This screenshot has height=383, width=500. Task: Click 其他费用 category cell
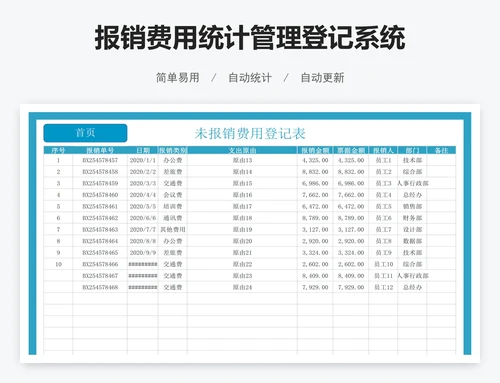(173, 230)
